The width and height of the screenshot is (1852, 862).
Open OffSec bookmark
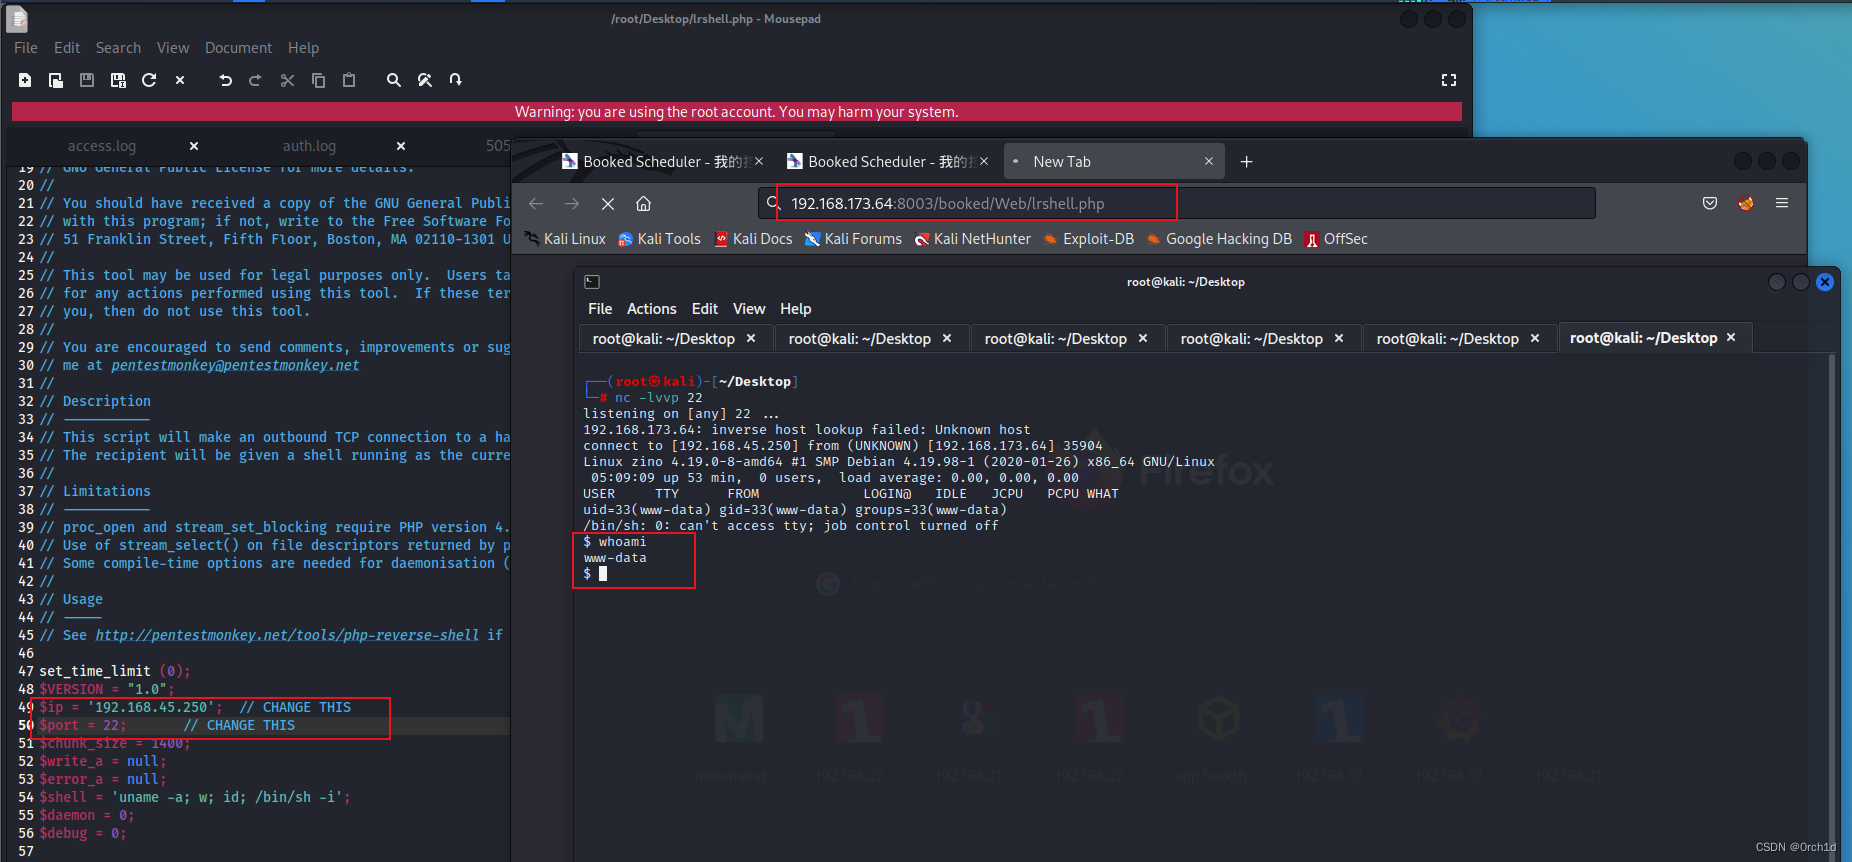[x=1336, y=239]
